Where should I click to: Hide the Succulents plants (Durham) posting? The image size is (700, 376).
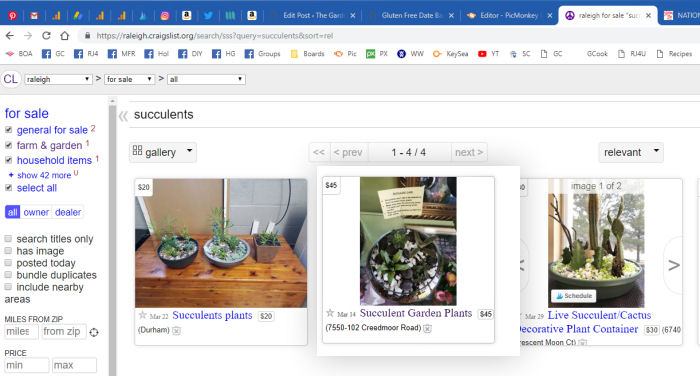point(176,330)
